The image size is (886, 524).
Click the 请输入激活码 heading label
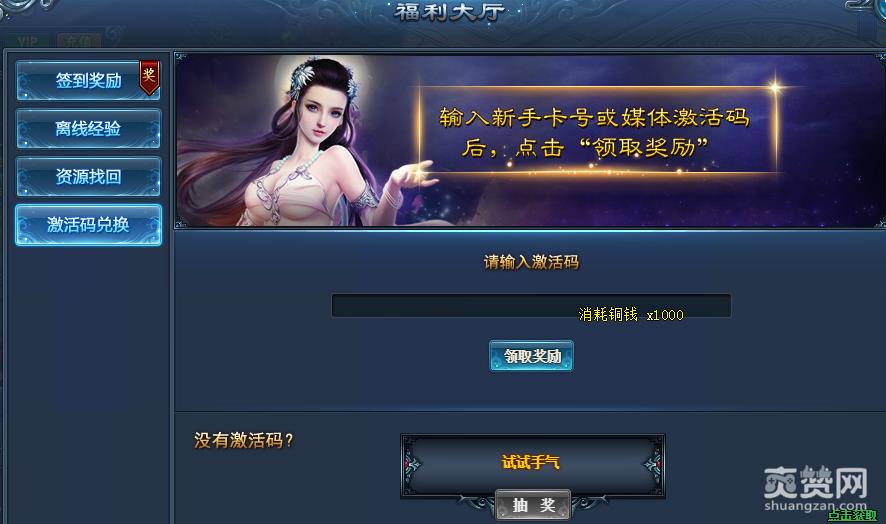pyautogui.click(x=531, y=262)
